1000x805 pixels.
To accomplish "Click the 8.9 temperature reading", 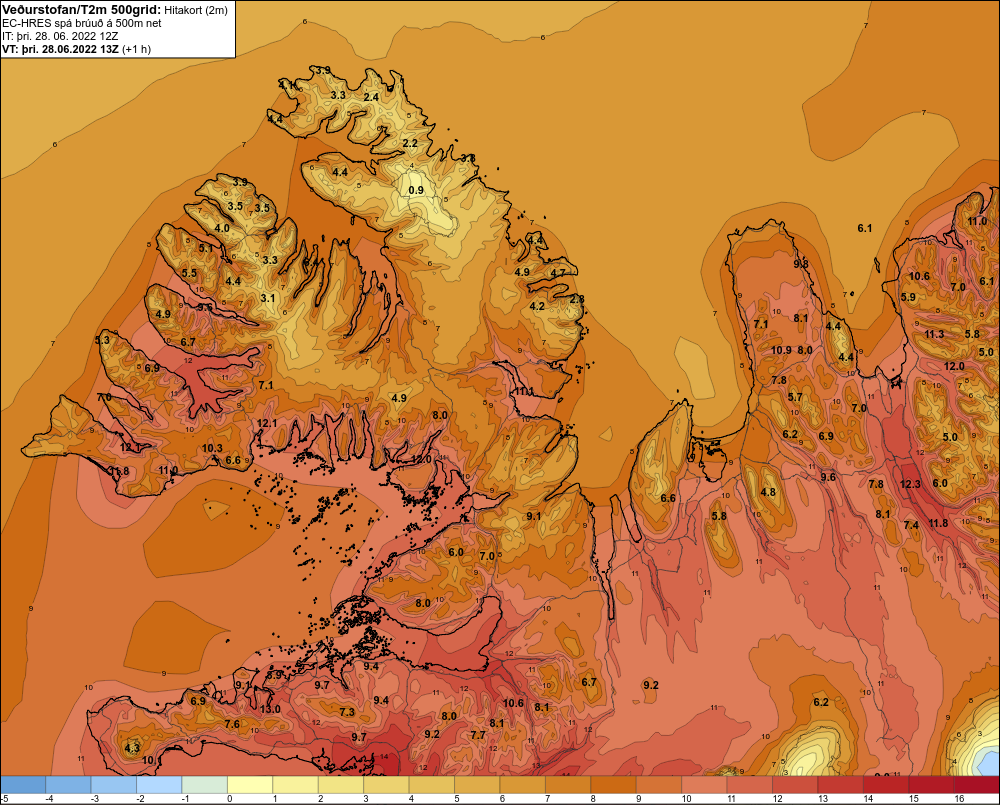I will click(x=274, y=674).
